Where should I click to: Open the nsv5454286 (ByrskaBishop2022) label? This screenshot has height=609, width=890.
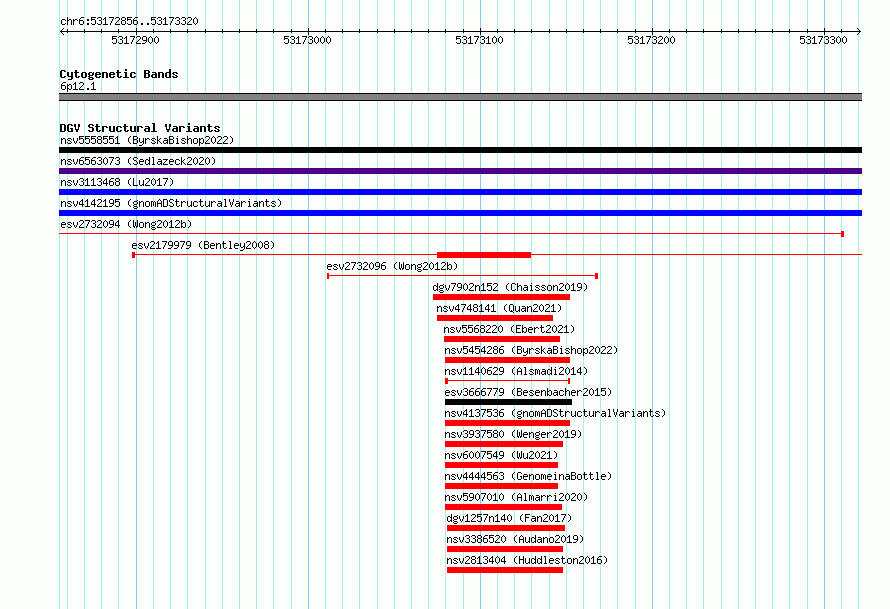point(531,350)
